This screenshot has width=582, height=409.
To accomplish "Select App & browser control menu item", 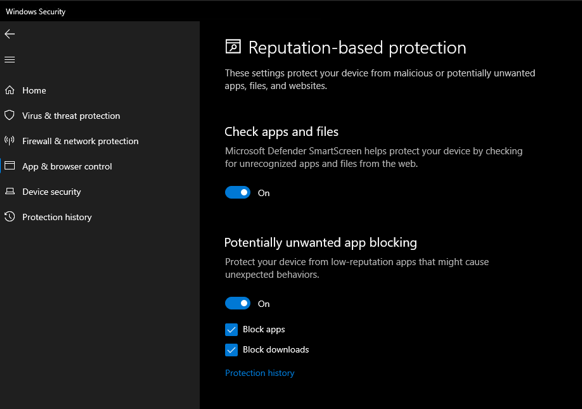I will click(x=67, y=167).
